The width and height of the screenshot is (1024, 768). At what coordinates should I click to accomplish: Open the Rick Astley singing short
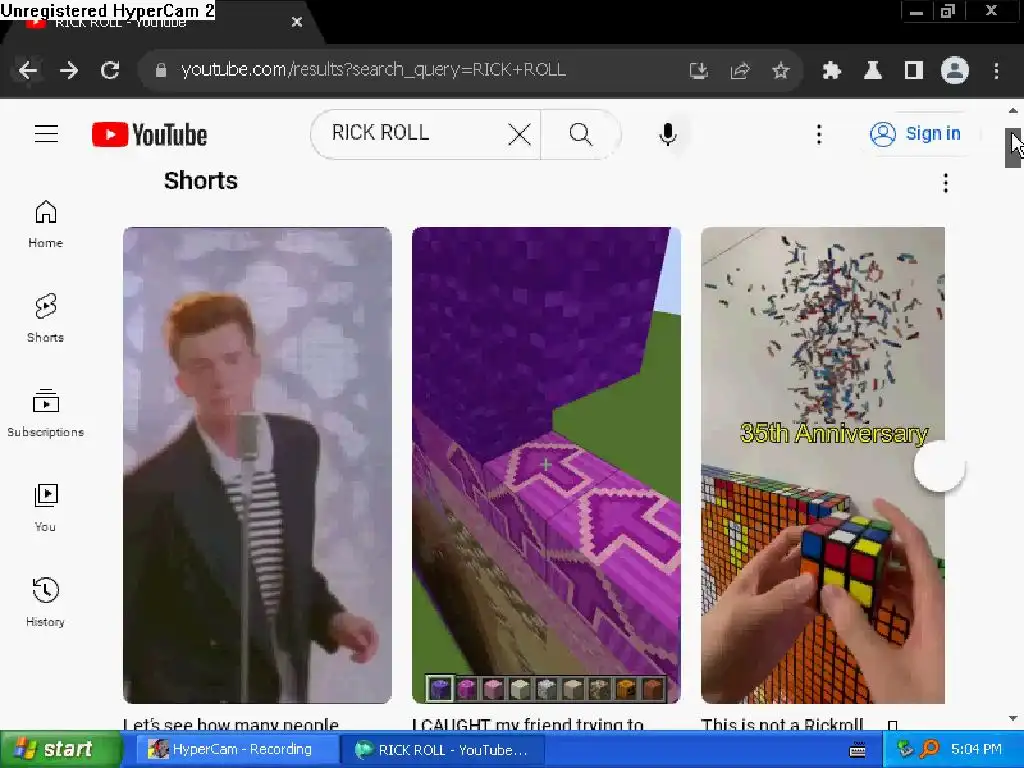tap(257, 465)
